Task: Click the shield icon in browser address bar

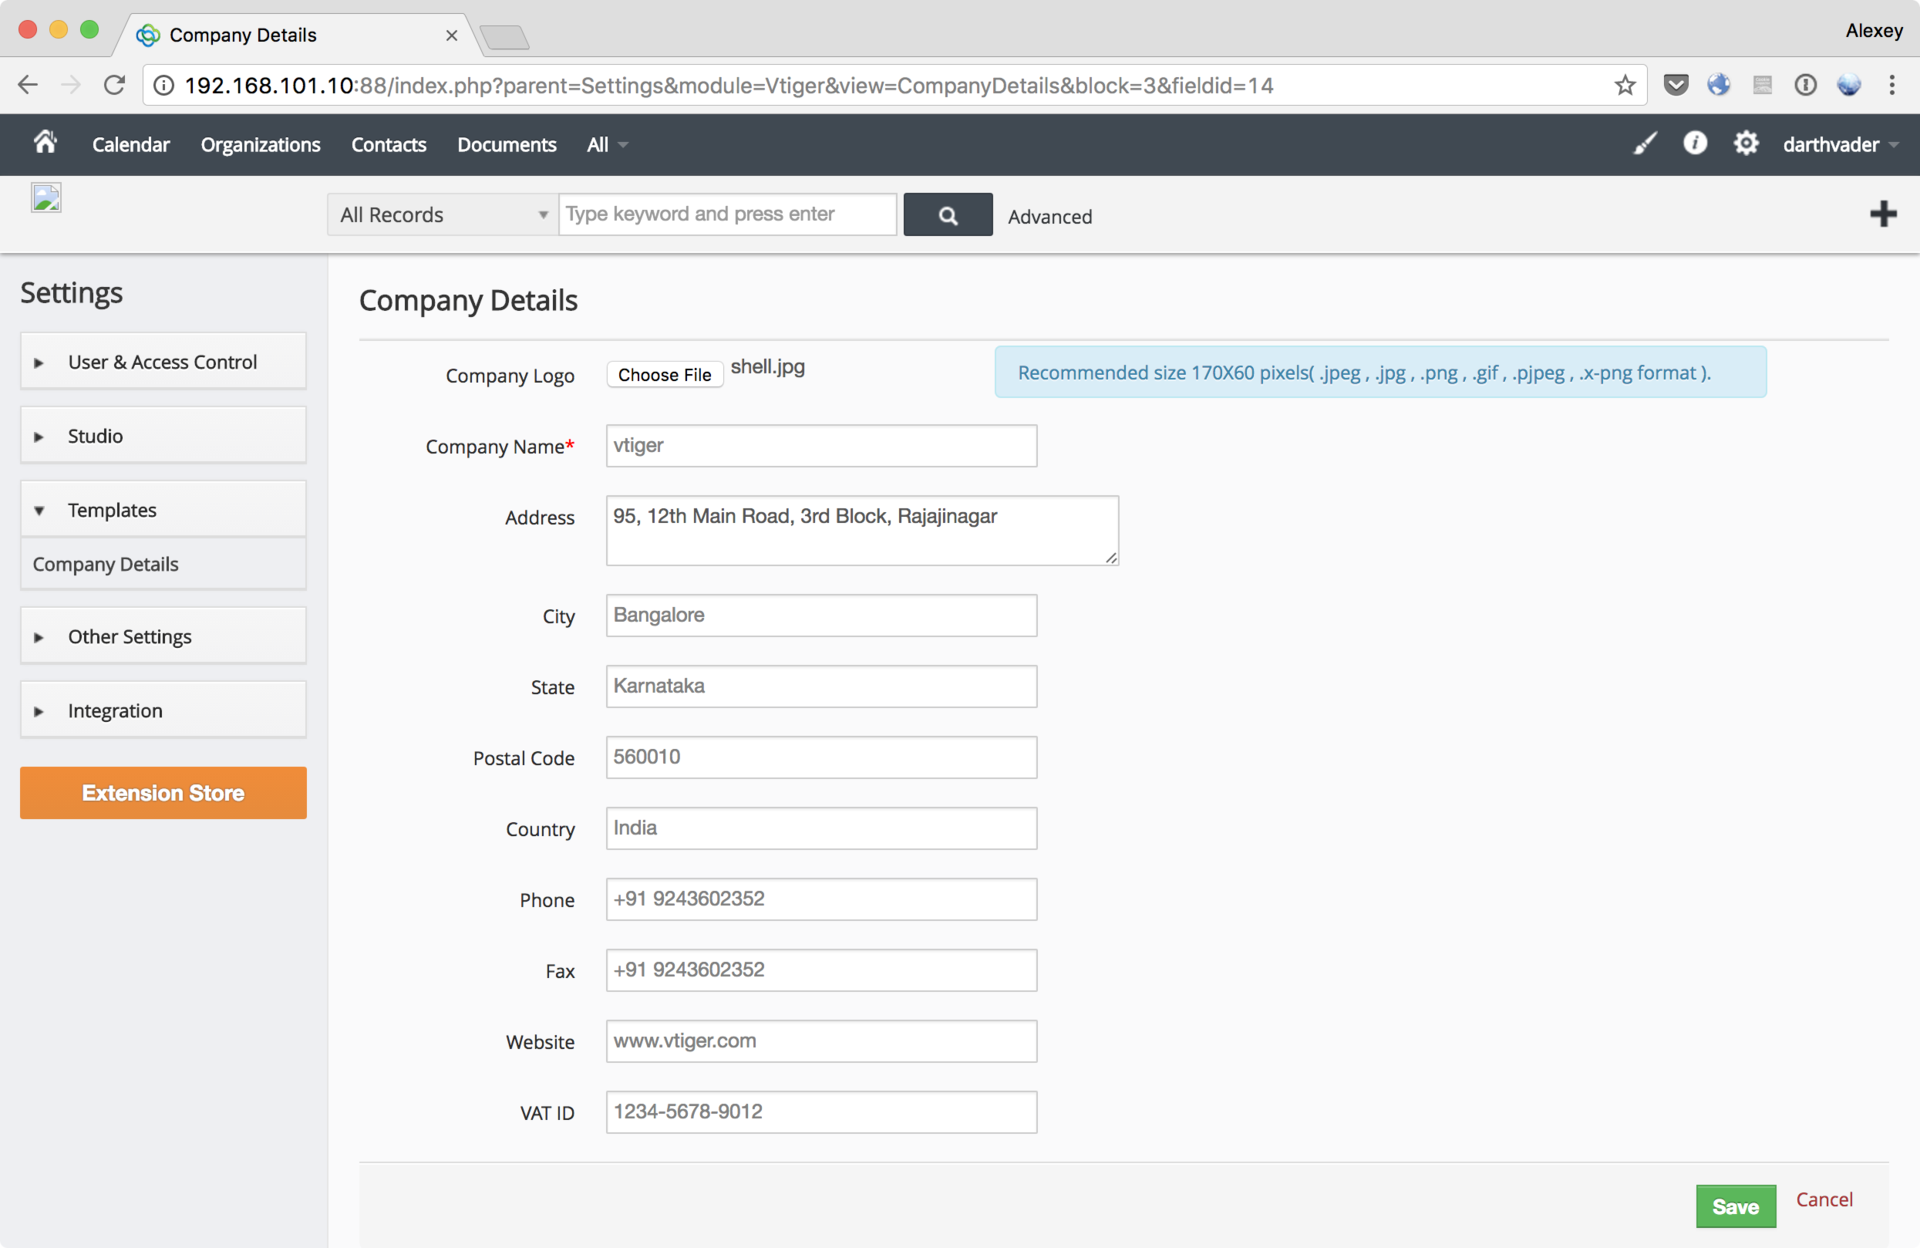Action: pyautogui.click(x=1677, y=85)
